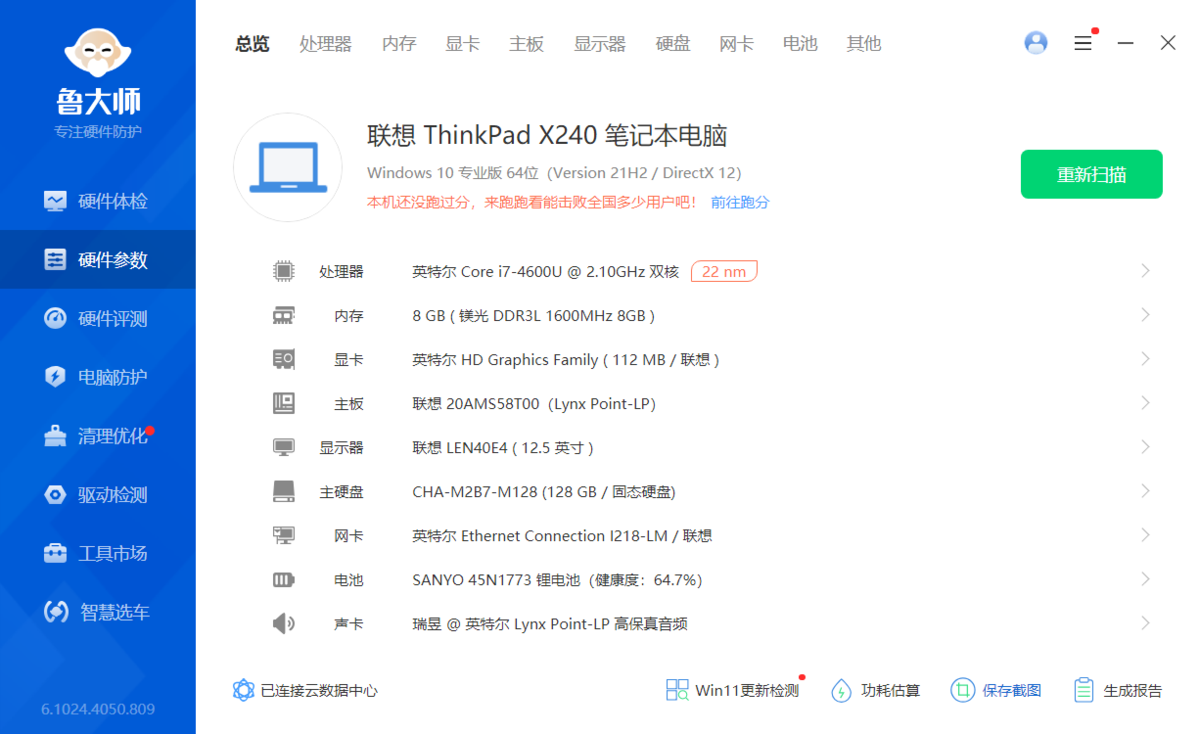The image size is (1199, 734).
Task: Expand the 网卡 row chevron
Action: [1145, 535]
